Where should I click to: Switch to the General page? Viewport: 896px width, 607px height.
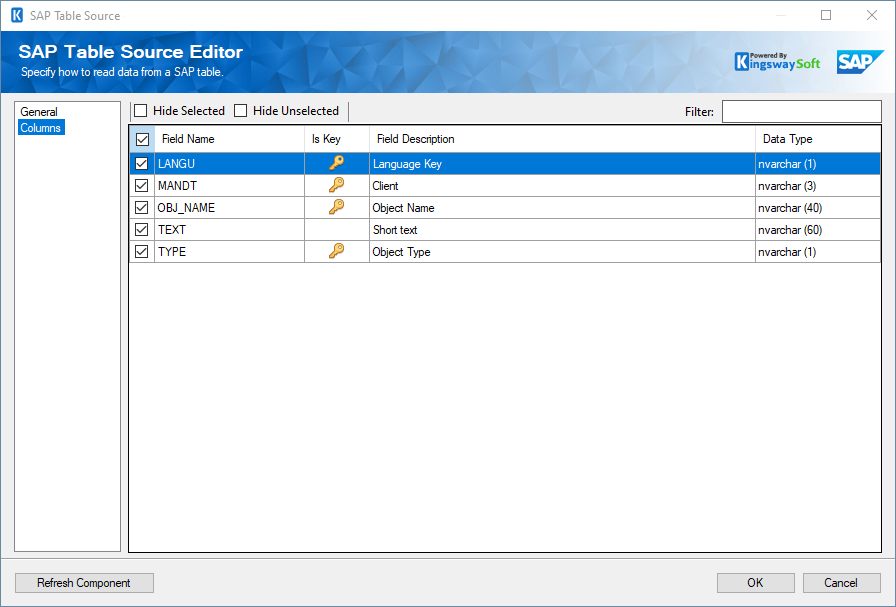(x=39, y=111)
